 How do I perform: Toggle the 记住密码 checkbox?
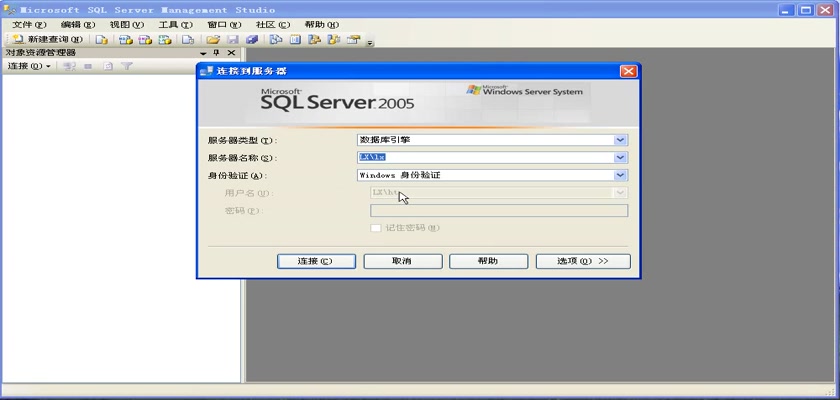[x=376, y=228]
